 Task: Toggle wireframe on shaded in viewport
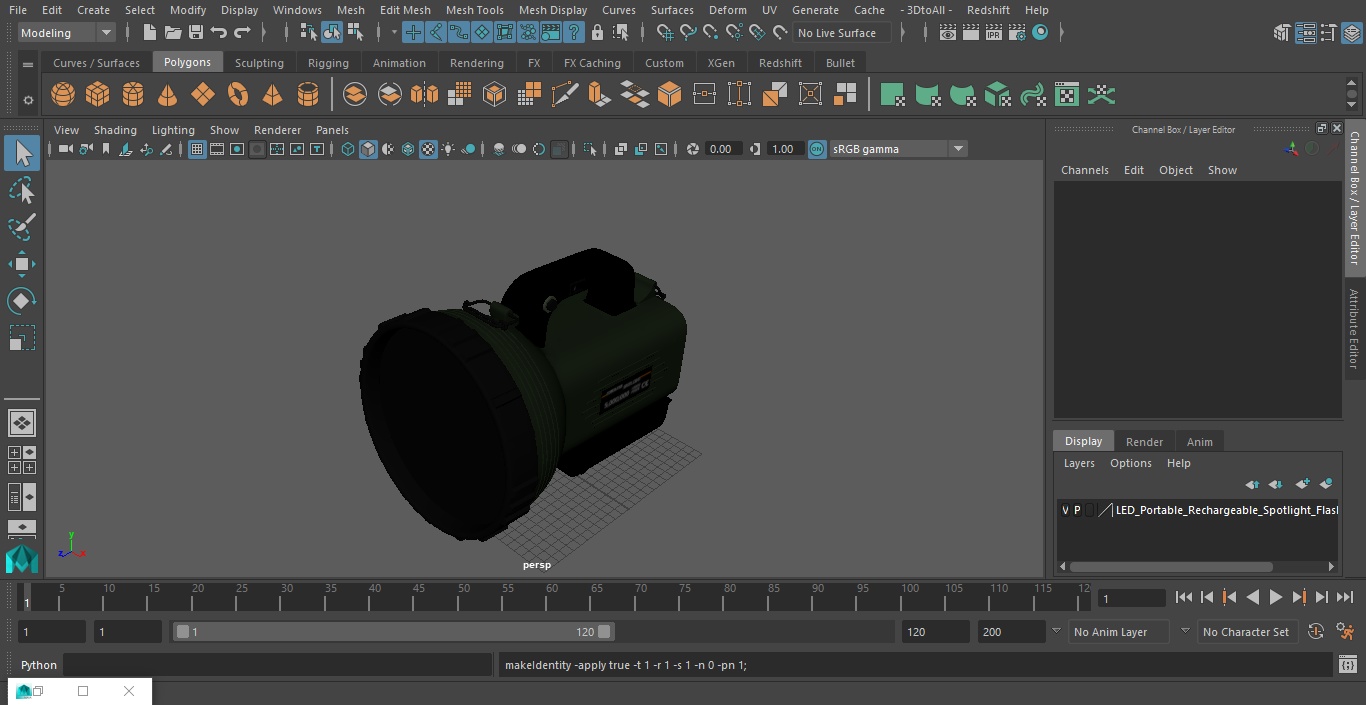pos(408,149)
